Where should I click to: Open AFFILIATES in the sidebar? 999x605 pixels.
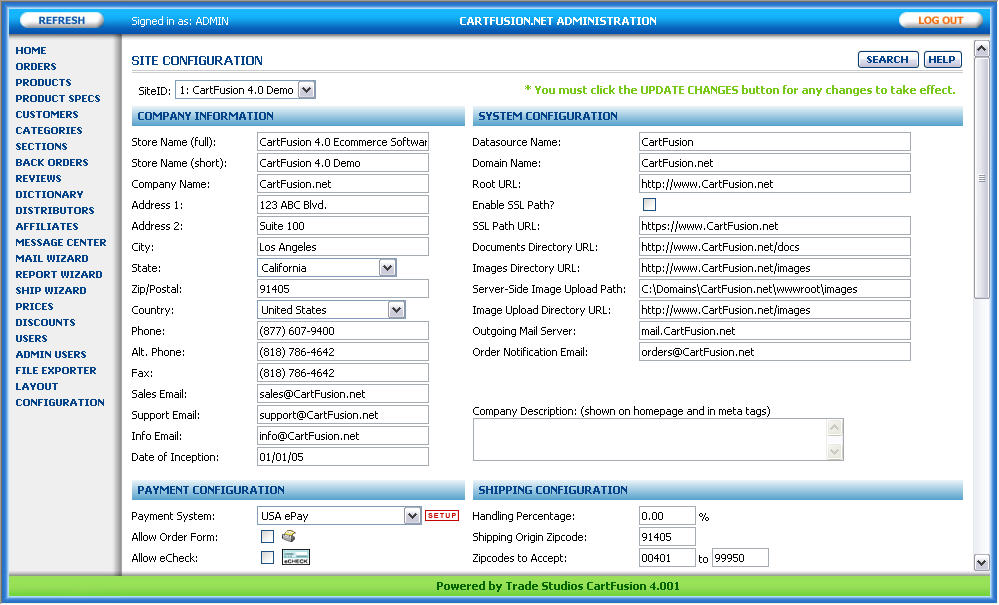coord(47,226)
